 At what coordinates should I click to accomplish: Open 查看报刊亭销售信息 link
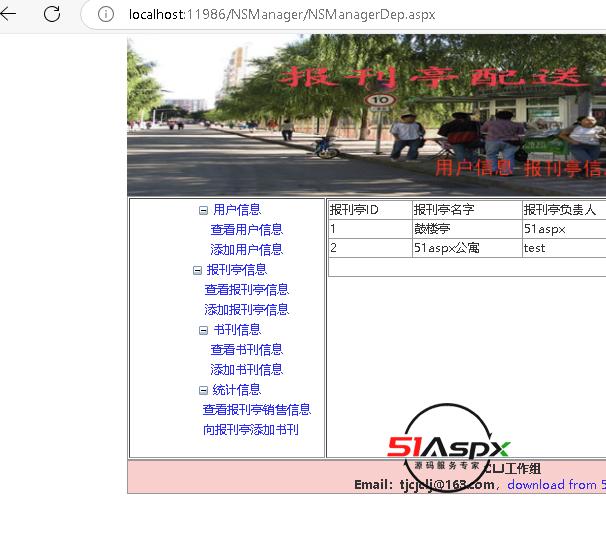pos(256,410)
